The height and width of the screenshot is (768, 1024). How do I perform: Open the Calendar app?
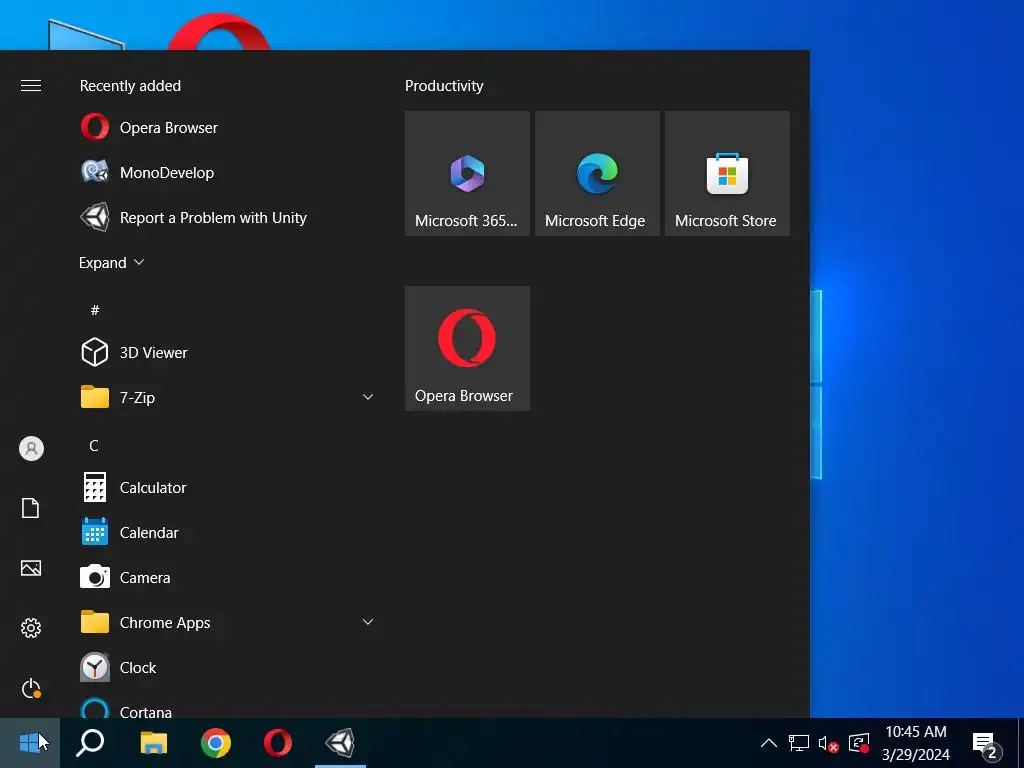[225, 533]
